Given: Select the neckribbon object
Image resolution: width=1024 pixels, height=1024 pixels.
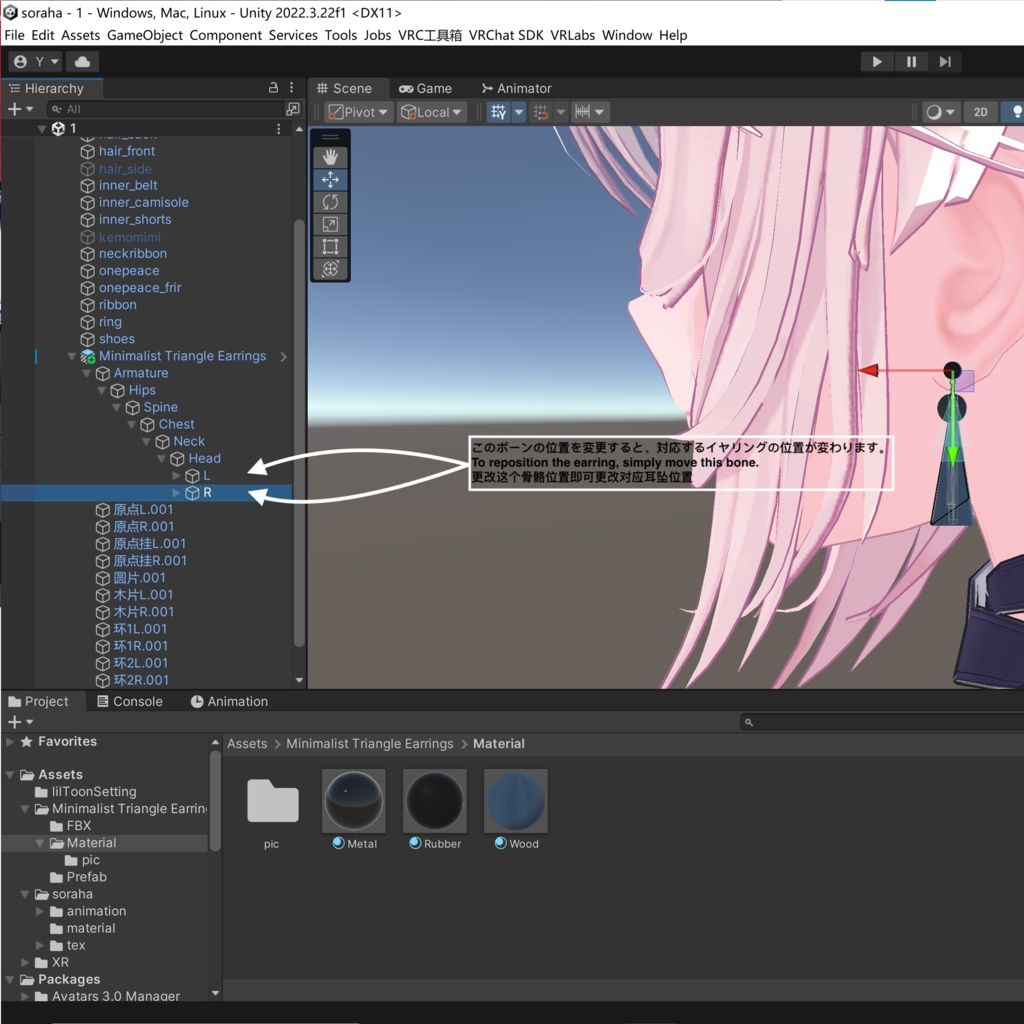Looking at the screenshot, I should [133, 253].
